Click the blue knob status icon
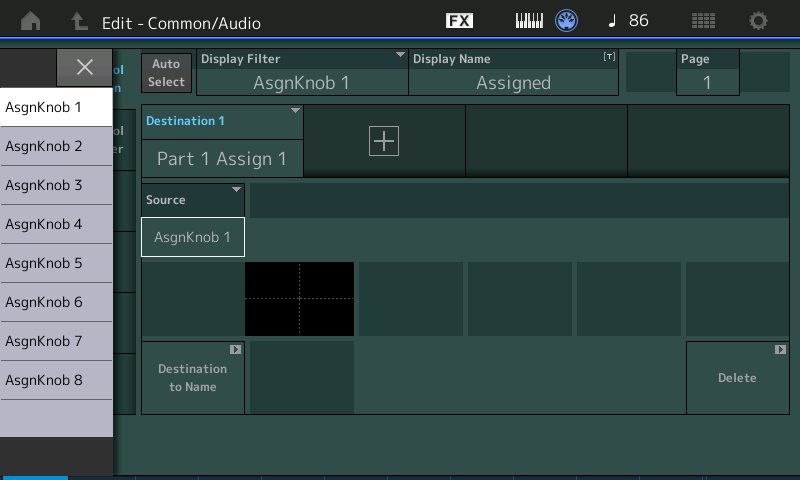 click(567, 21)
